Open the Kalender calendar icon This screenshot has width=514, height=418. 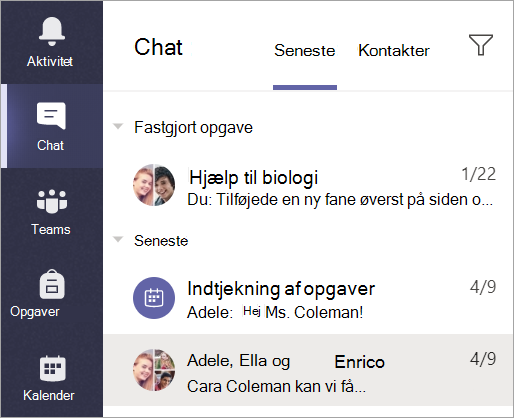(52, 368)
